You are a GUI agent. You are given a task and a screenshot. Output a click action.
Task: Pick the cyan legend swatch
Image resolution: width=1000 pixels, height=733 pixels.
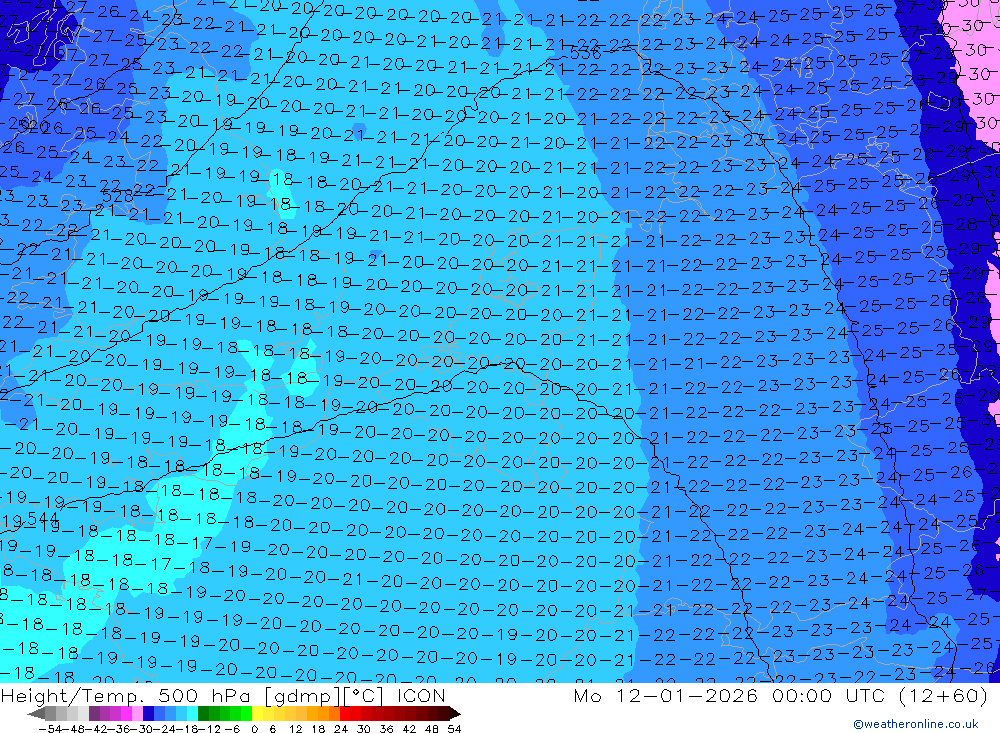tap(192, 714)
